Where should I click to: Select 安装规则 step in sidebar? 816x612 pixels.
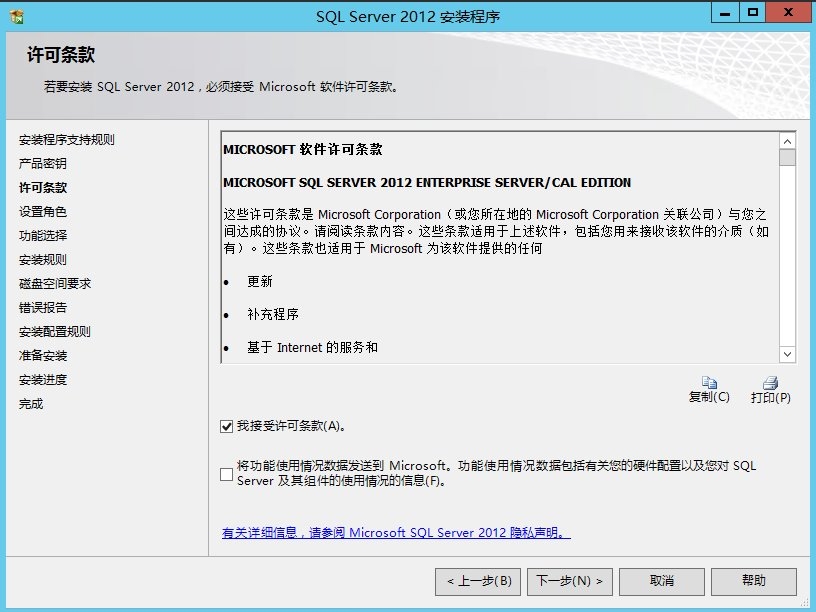click(x=43, y=259)
